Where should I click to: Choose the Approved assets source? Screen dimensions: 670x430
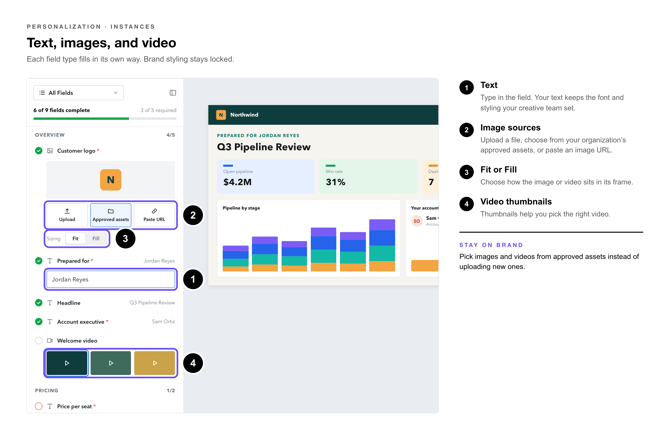pyautogui.click(x=111, y=215)
